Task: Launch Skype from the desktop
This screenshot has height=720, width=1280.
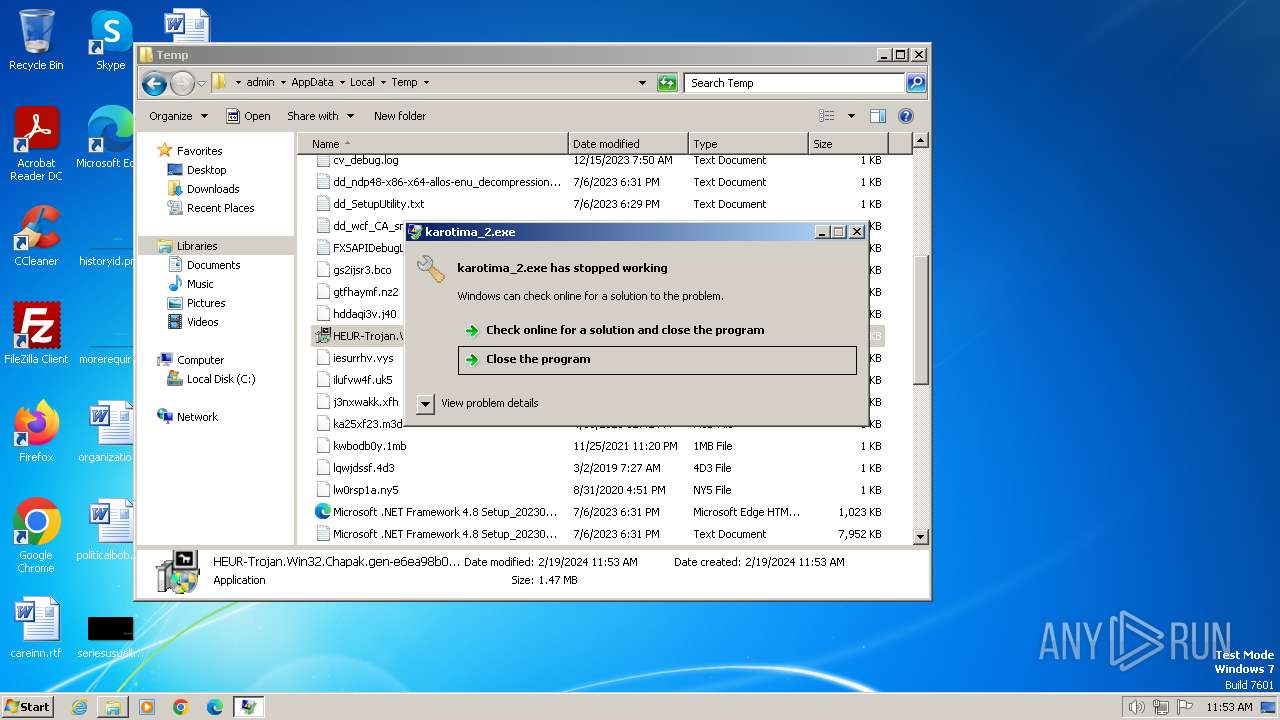Action: [110, 40]
